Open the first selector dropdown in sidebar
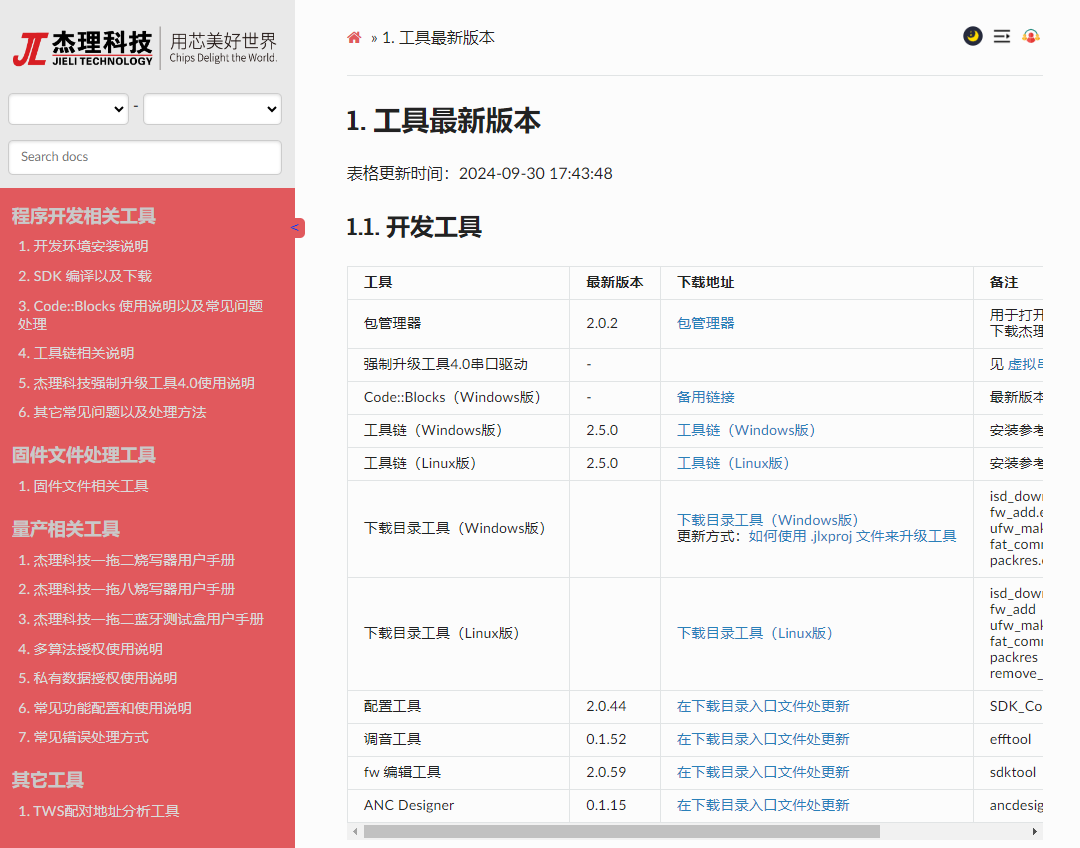Screen dimensions: 1080x848 68,109
